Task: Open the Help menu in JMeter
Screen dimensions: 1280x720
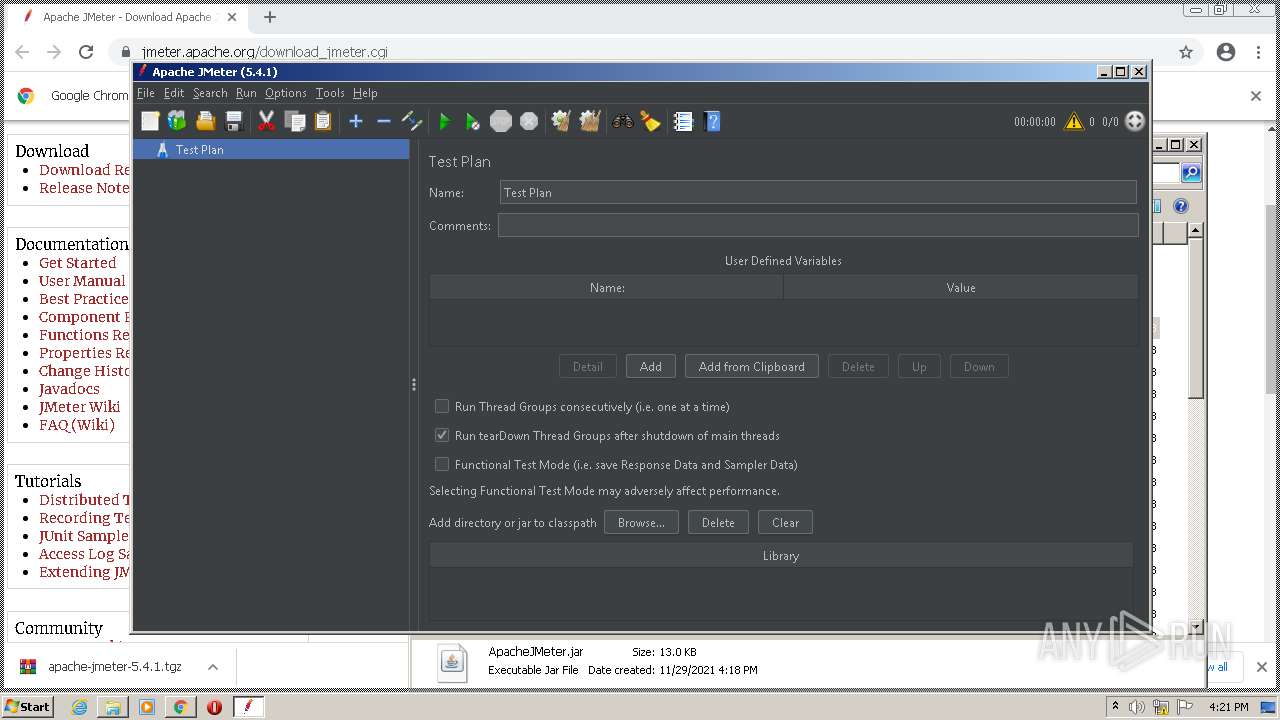Action: point(365,93)
